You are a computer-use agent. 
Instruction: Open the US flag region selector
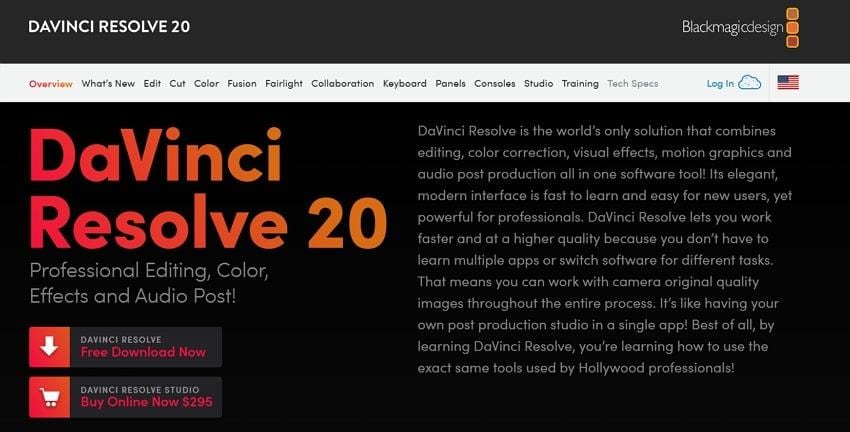(x=788, y=82)
